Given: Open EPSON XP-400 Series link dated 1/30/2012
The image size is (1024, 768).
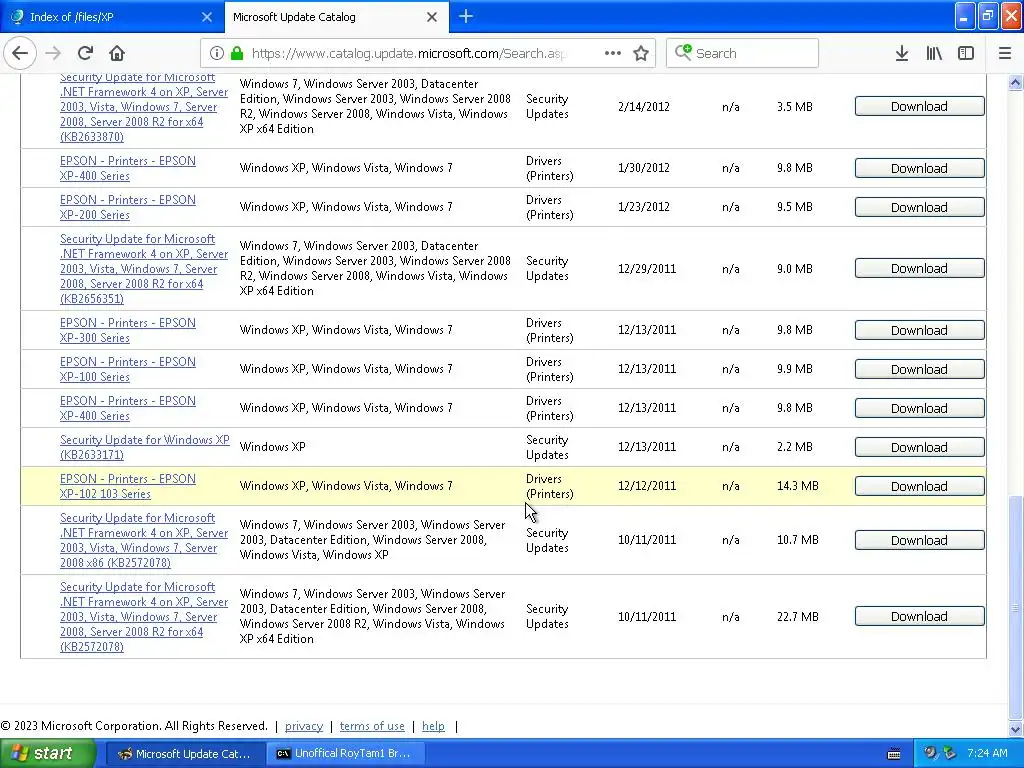Looking at the screenshot, I should click(127, 168).
